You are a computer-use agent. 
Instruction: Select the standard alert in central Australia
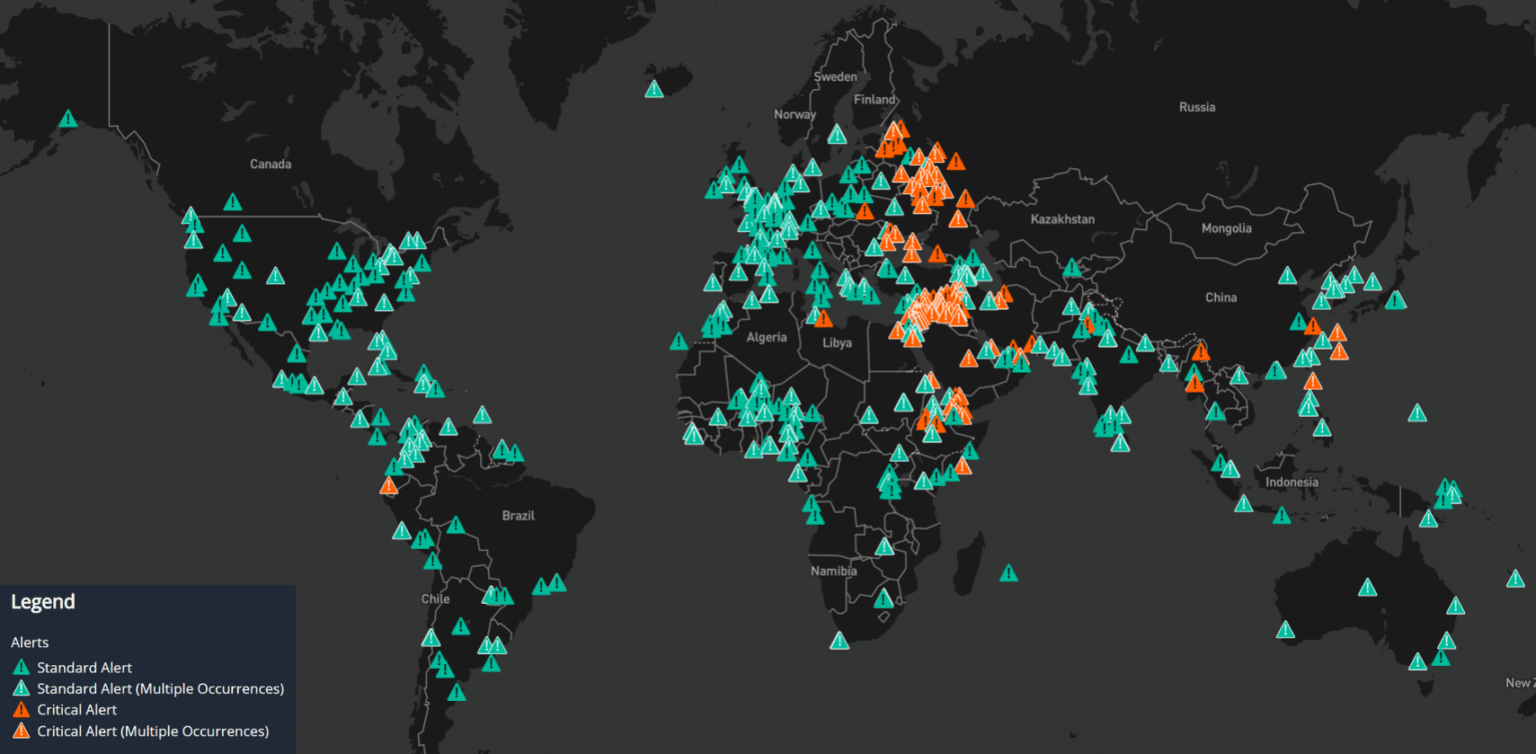click(x=1367, y=589)
